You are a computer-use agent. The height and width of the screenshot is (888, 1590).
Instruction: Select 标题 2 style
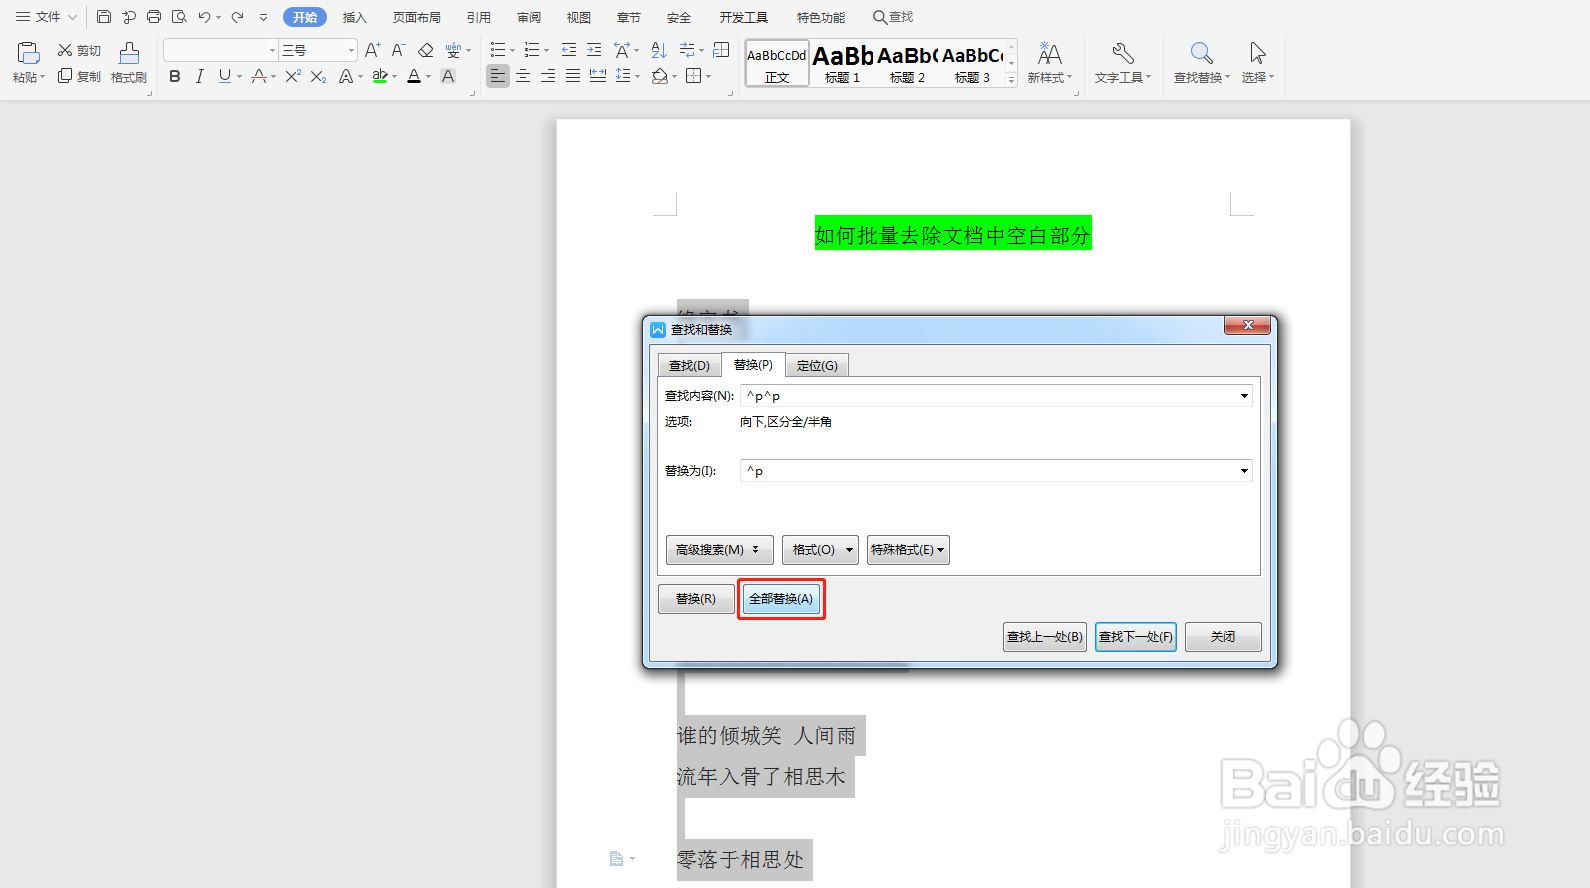(x=908, y=64)
